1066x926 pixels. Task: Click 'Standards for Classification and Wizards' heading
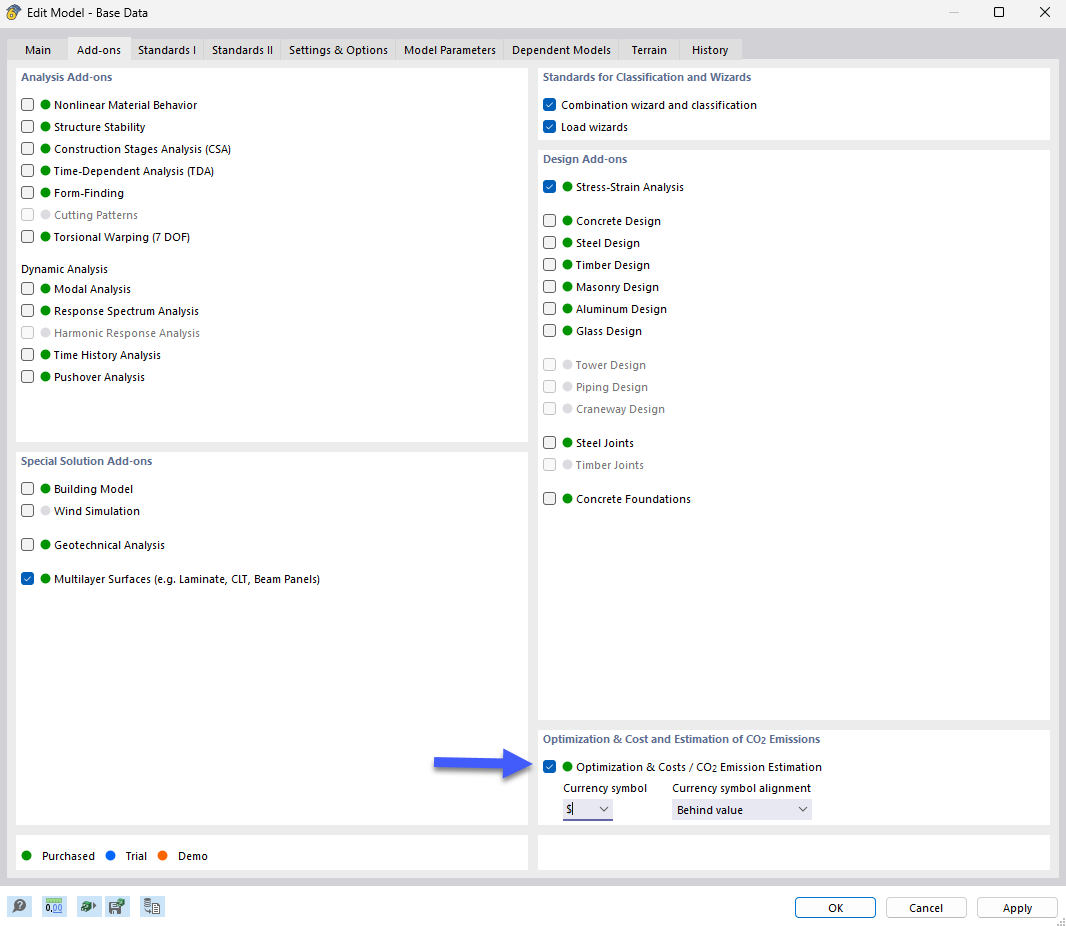[647, 77]
